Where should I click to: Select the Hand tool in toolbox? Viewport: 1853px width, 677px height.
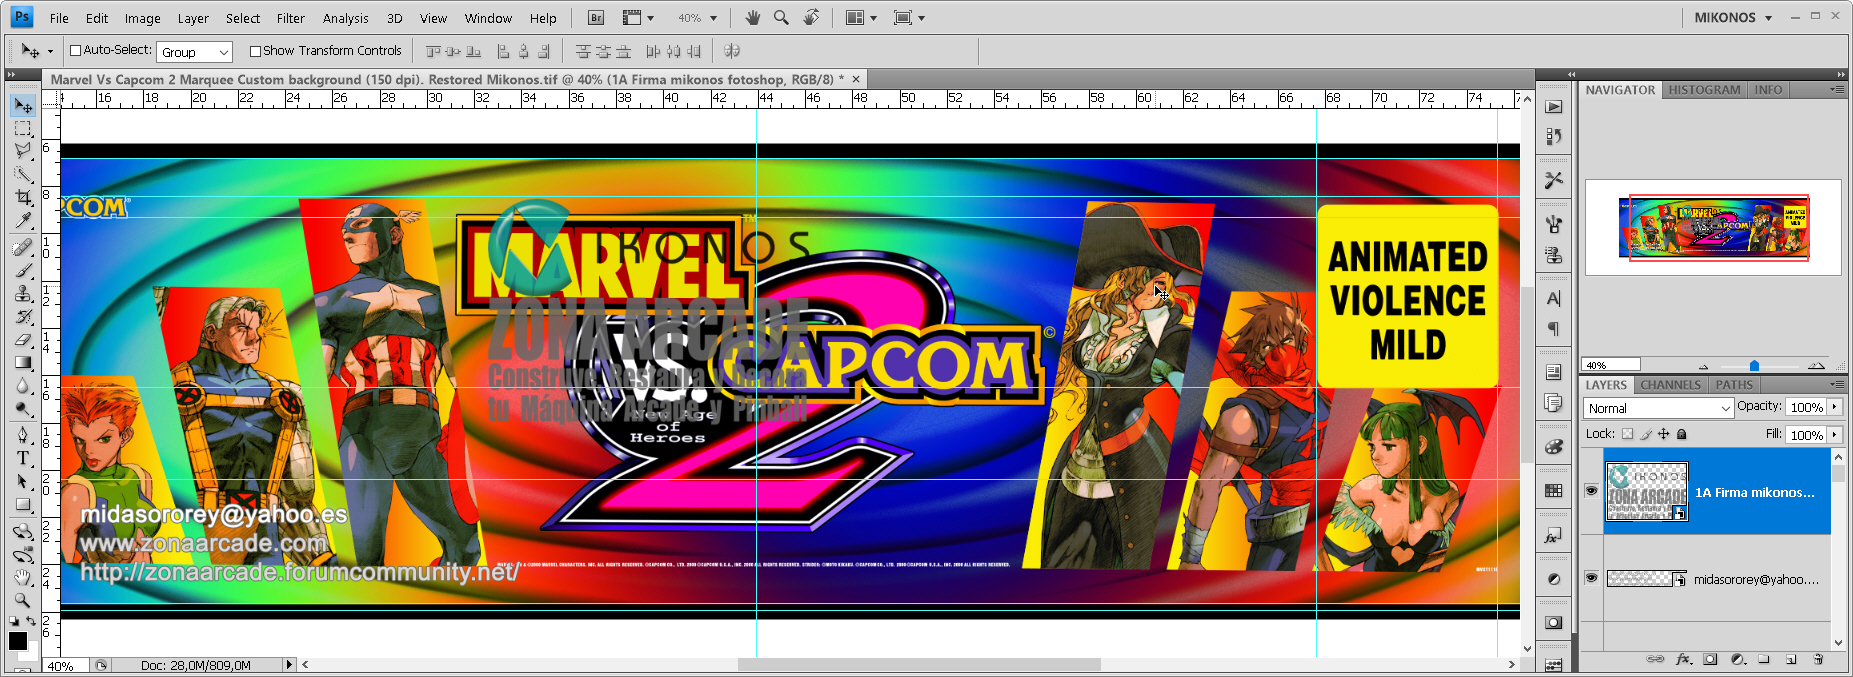tap(22, 577)
